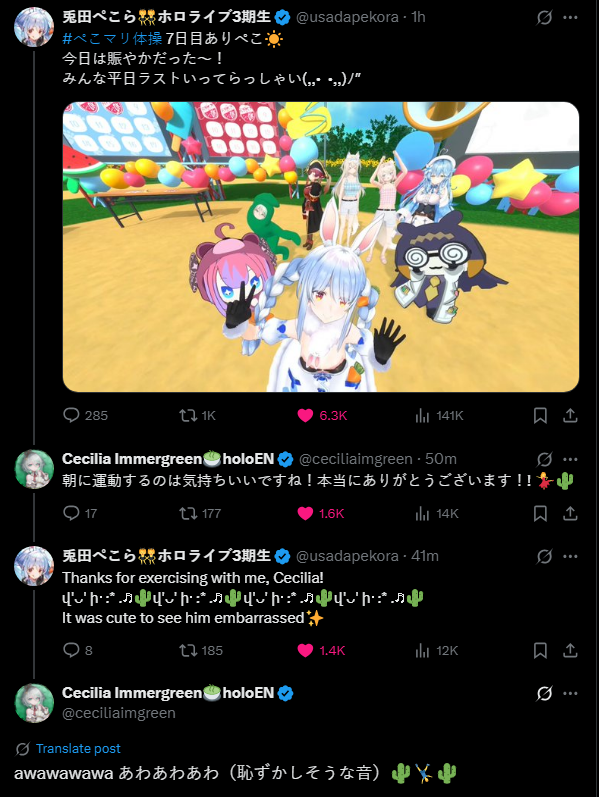Open the group photo image
Image resolution: width=599 pixels, height=797 pixels.
pos(321,247)
